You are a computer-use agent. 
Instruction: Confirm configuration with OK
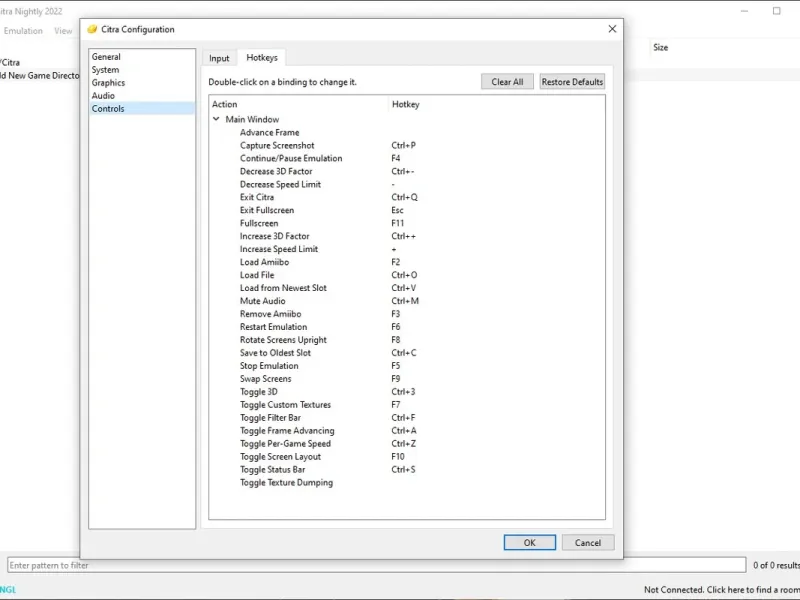tap(530, 542)
